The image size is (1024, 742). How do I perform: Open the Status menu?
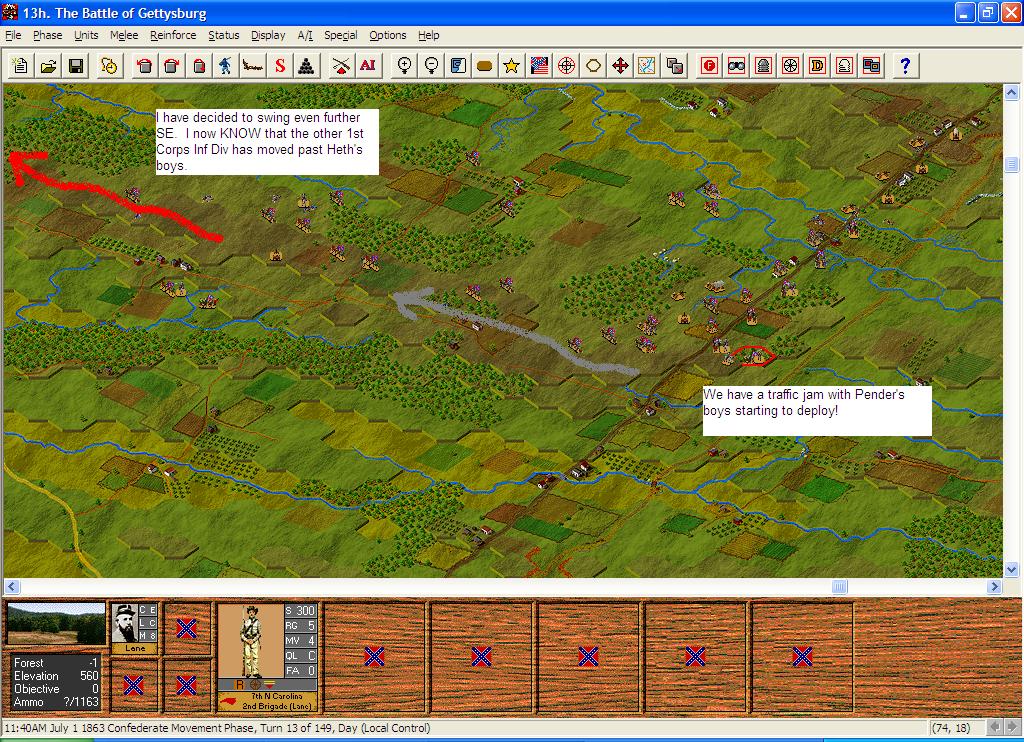[x=223, y=35]
